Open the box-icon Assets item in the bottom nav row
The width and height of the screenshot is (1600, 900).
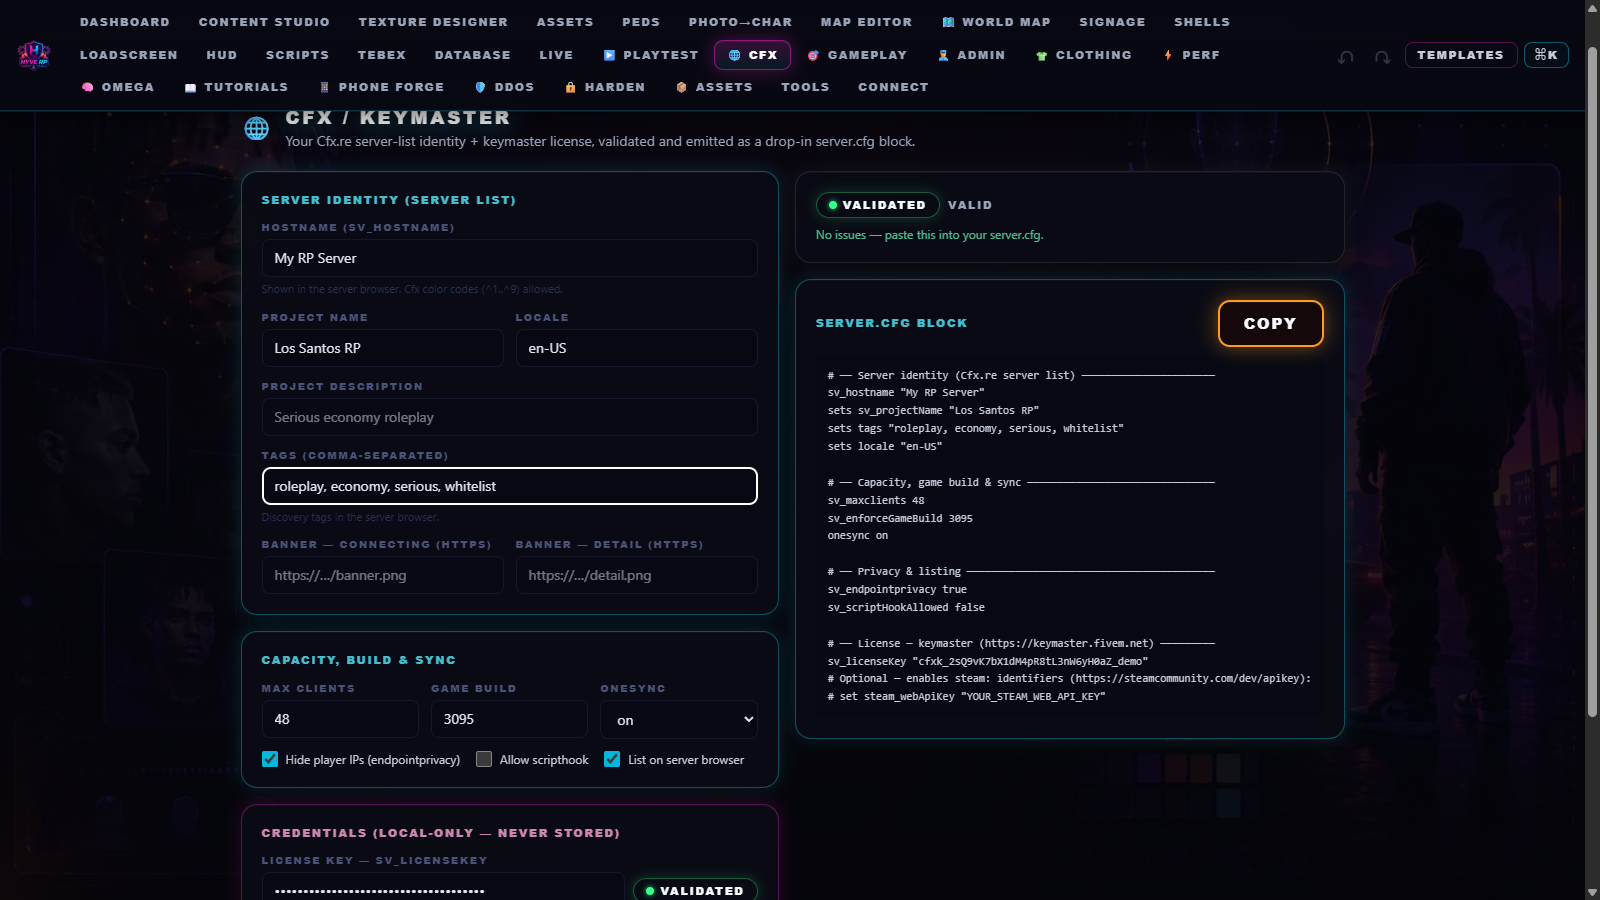pos(714,87)
